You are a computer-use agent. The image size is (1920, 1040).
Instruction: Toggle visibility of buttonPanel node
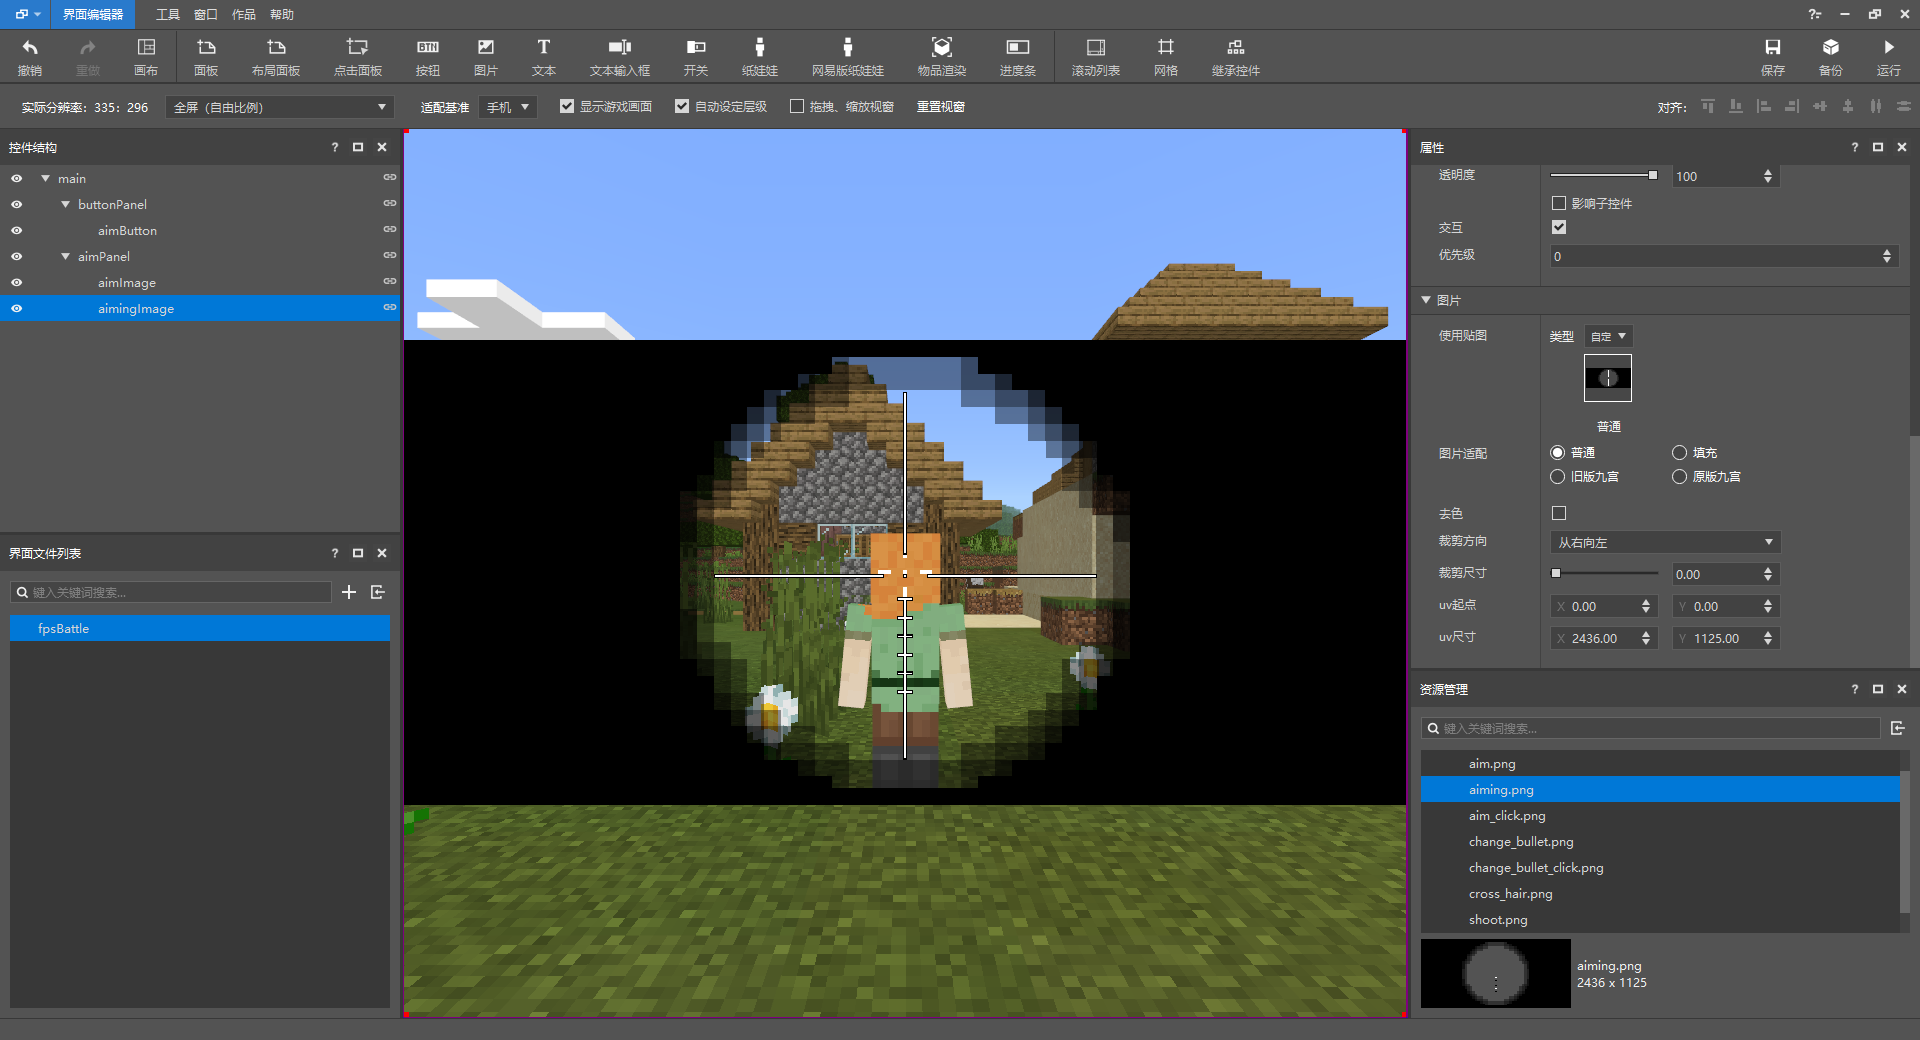click(x=17, y=204)
